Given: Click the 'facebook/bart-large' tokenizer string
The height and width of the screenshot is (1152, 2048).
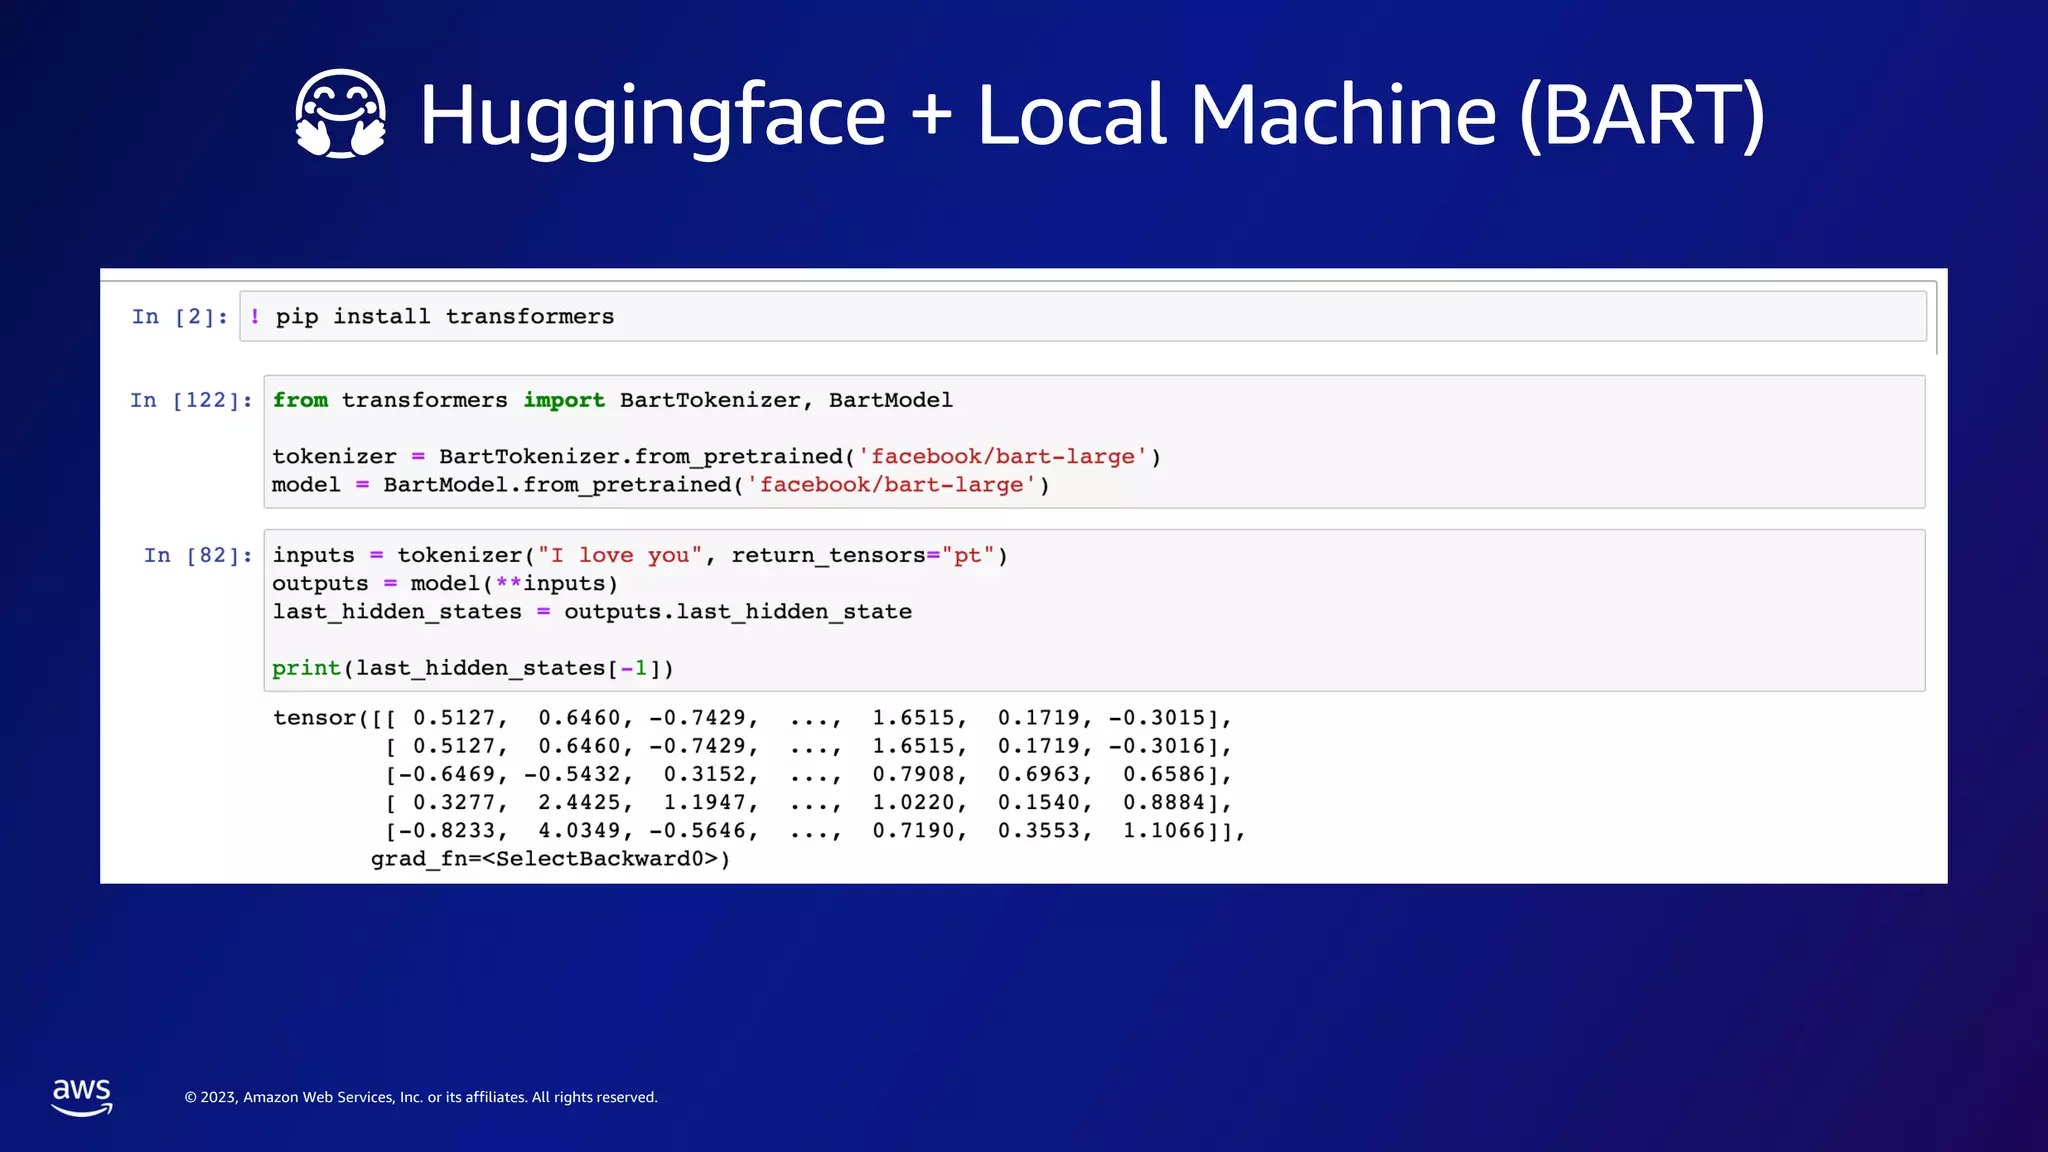Looking at the screenshot, I should point(1003,457).
